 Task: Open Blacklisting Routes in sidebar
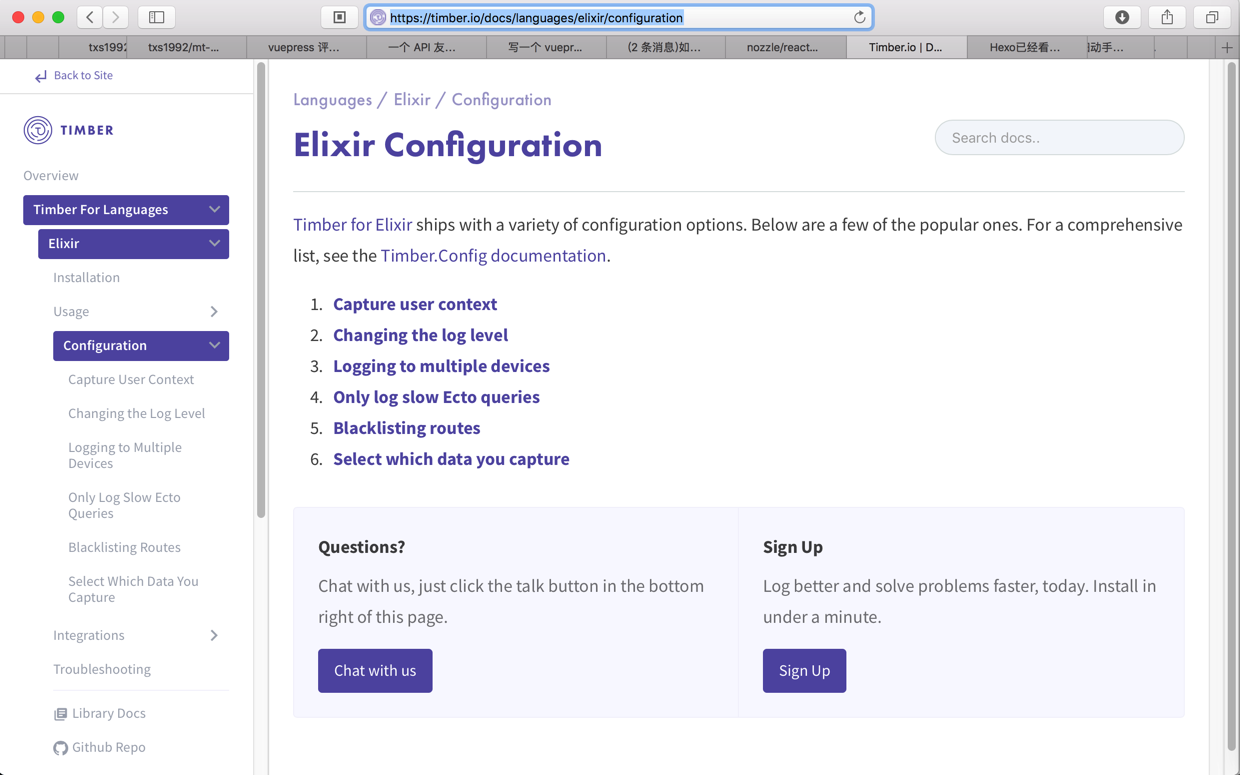pos(124,548)
